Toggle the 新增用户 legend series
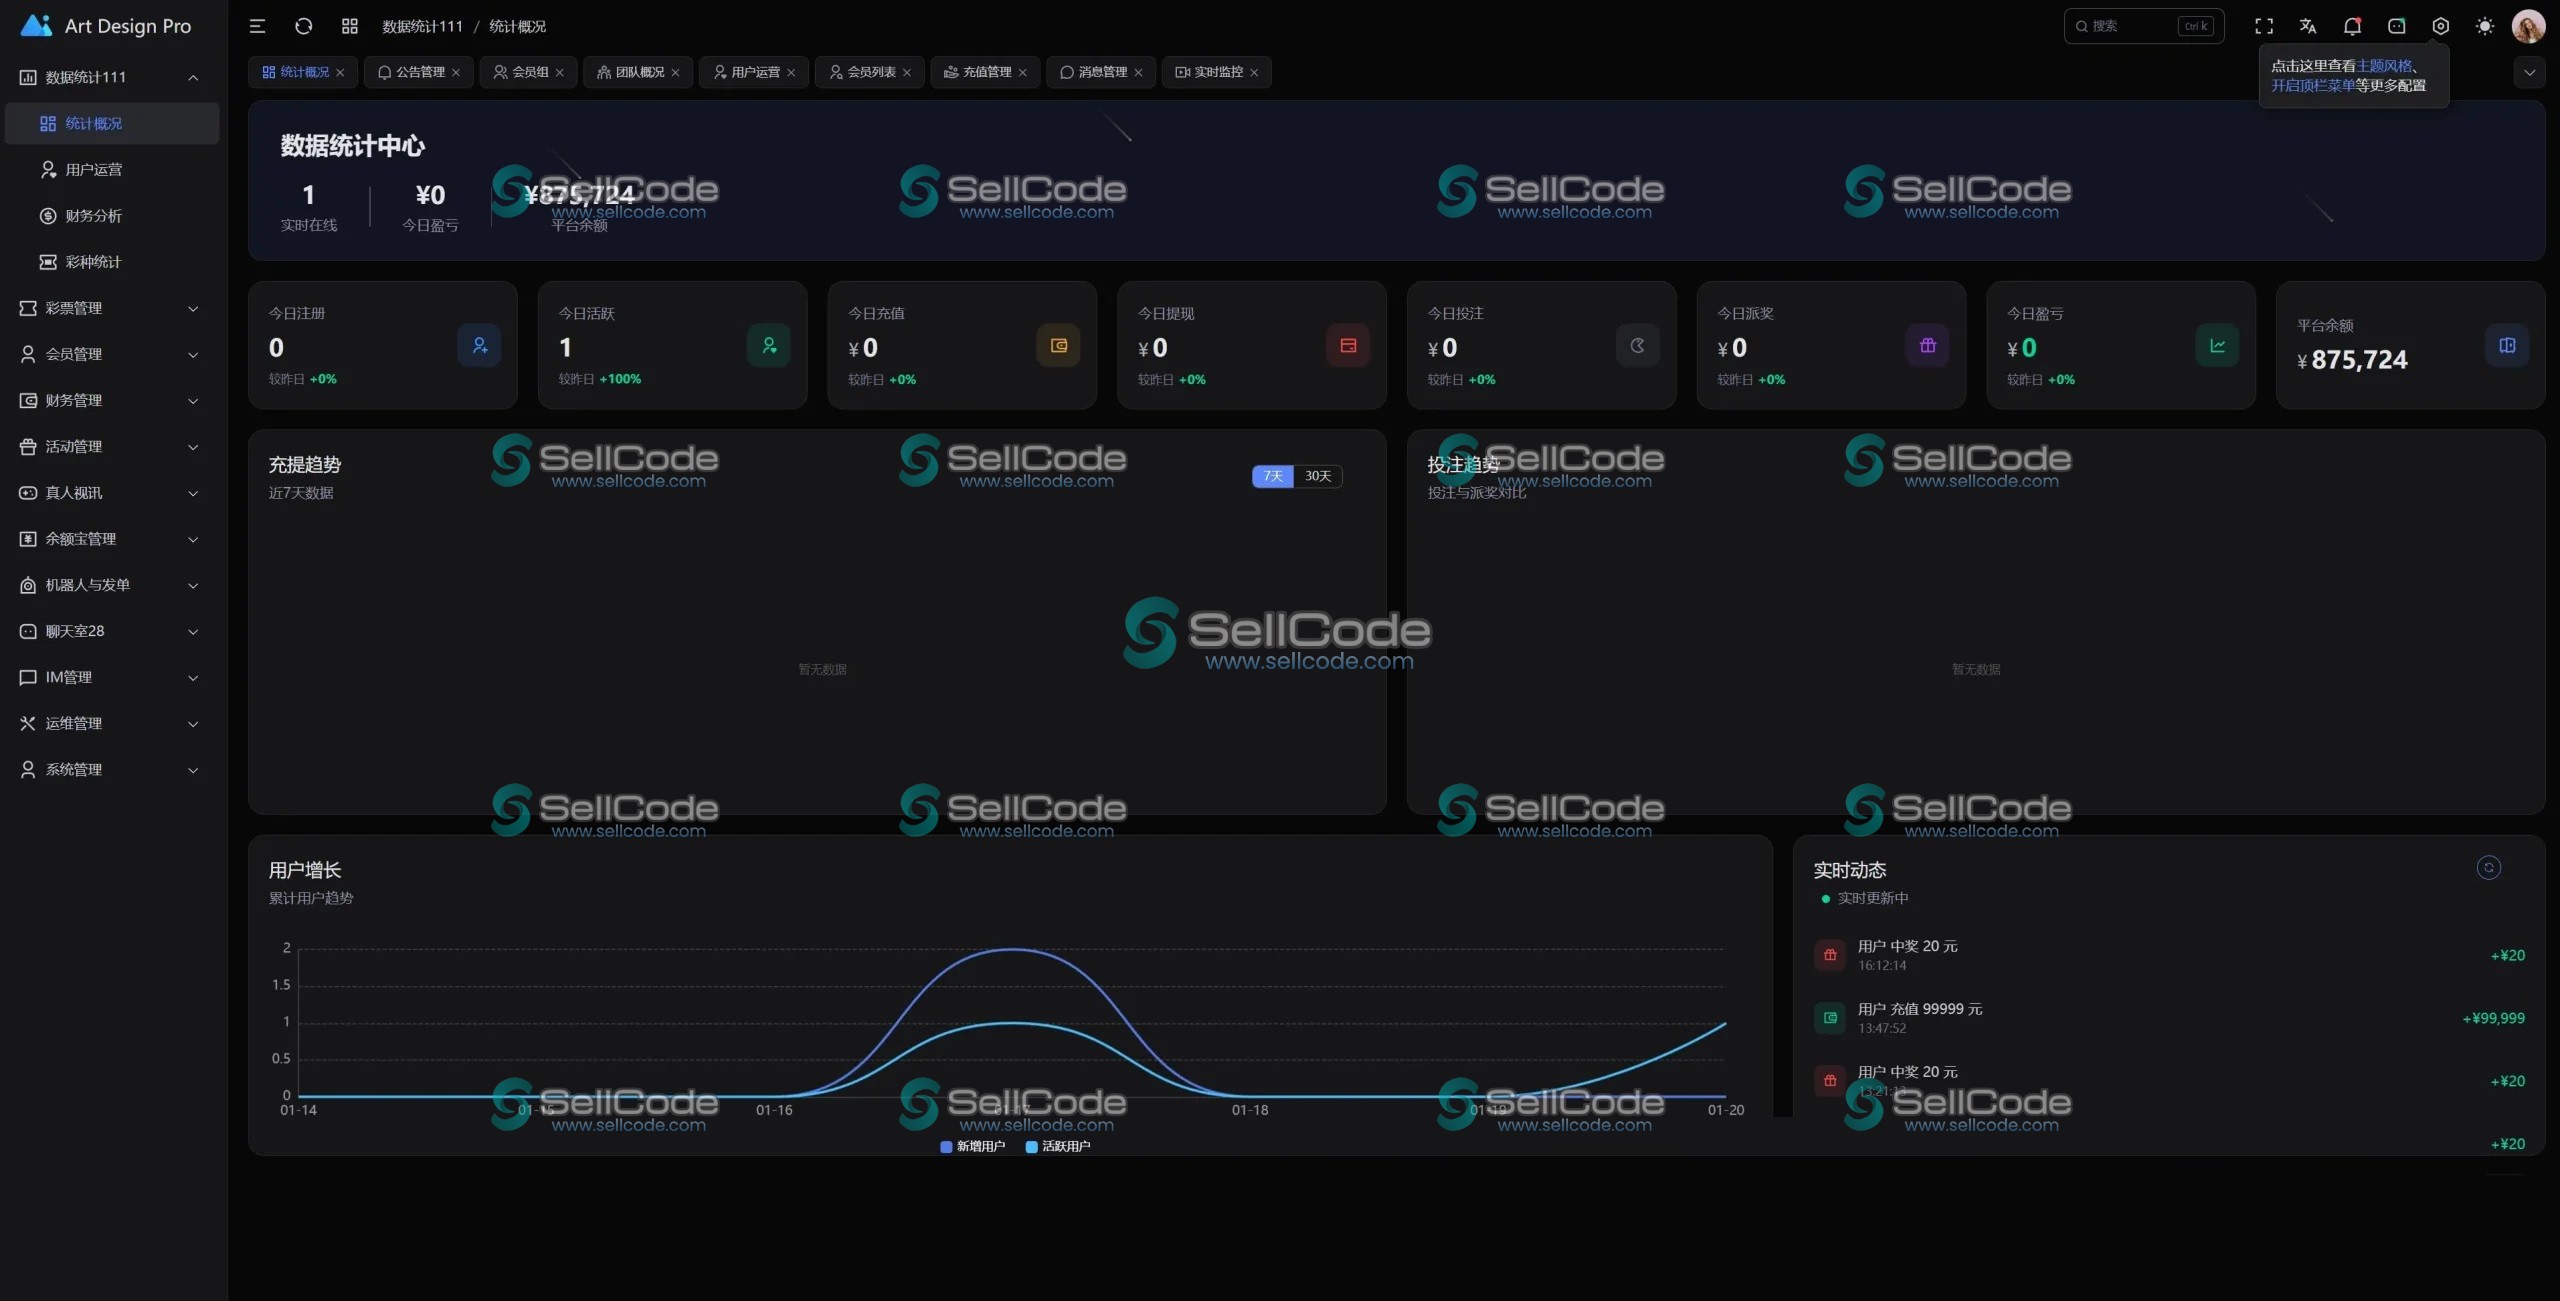2560x1301 pixels. coord(973,1146)
